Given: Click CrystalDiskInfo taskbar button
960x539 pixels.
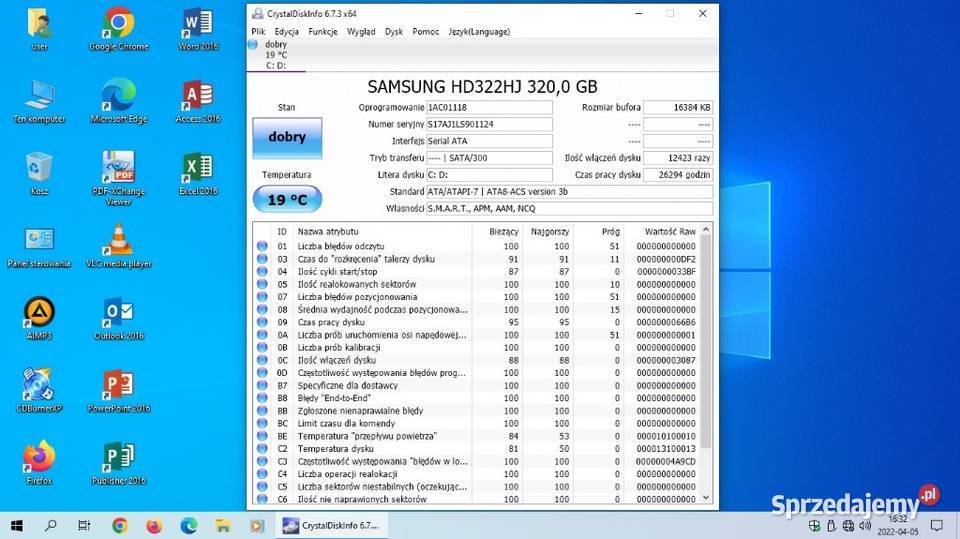Looking at the screenshot, I should [331, 526].
